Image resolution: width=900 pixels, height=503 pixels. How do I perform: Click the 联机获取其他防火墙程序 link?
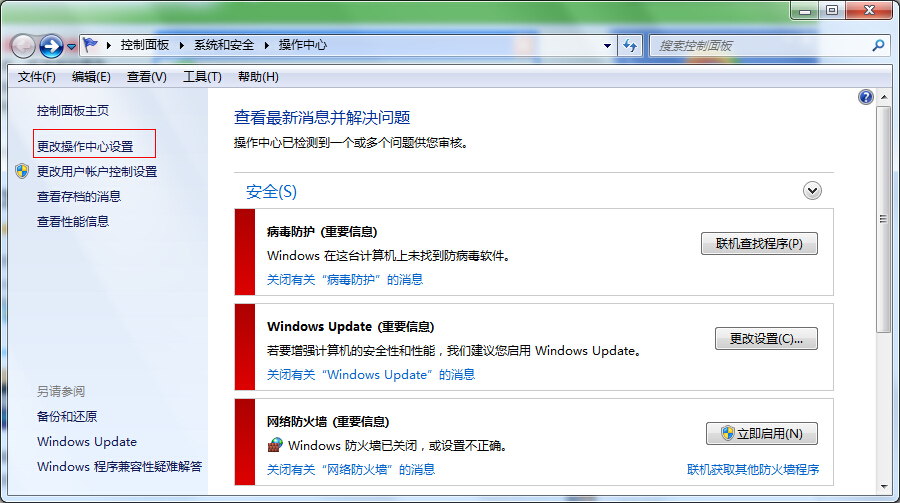[x=752, y=470]
